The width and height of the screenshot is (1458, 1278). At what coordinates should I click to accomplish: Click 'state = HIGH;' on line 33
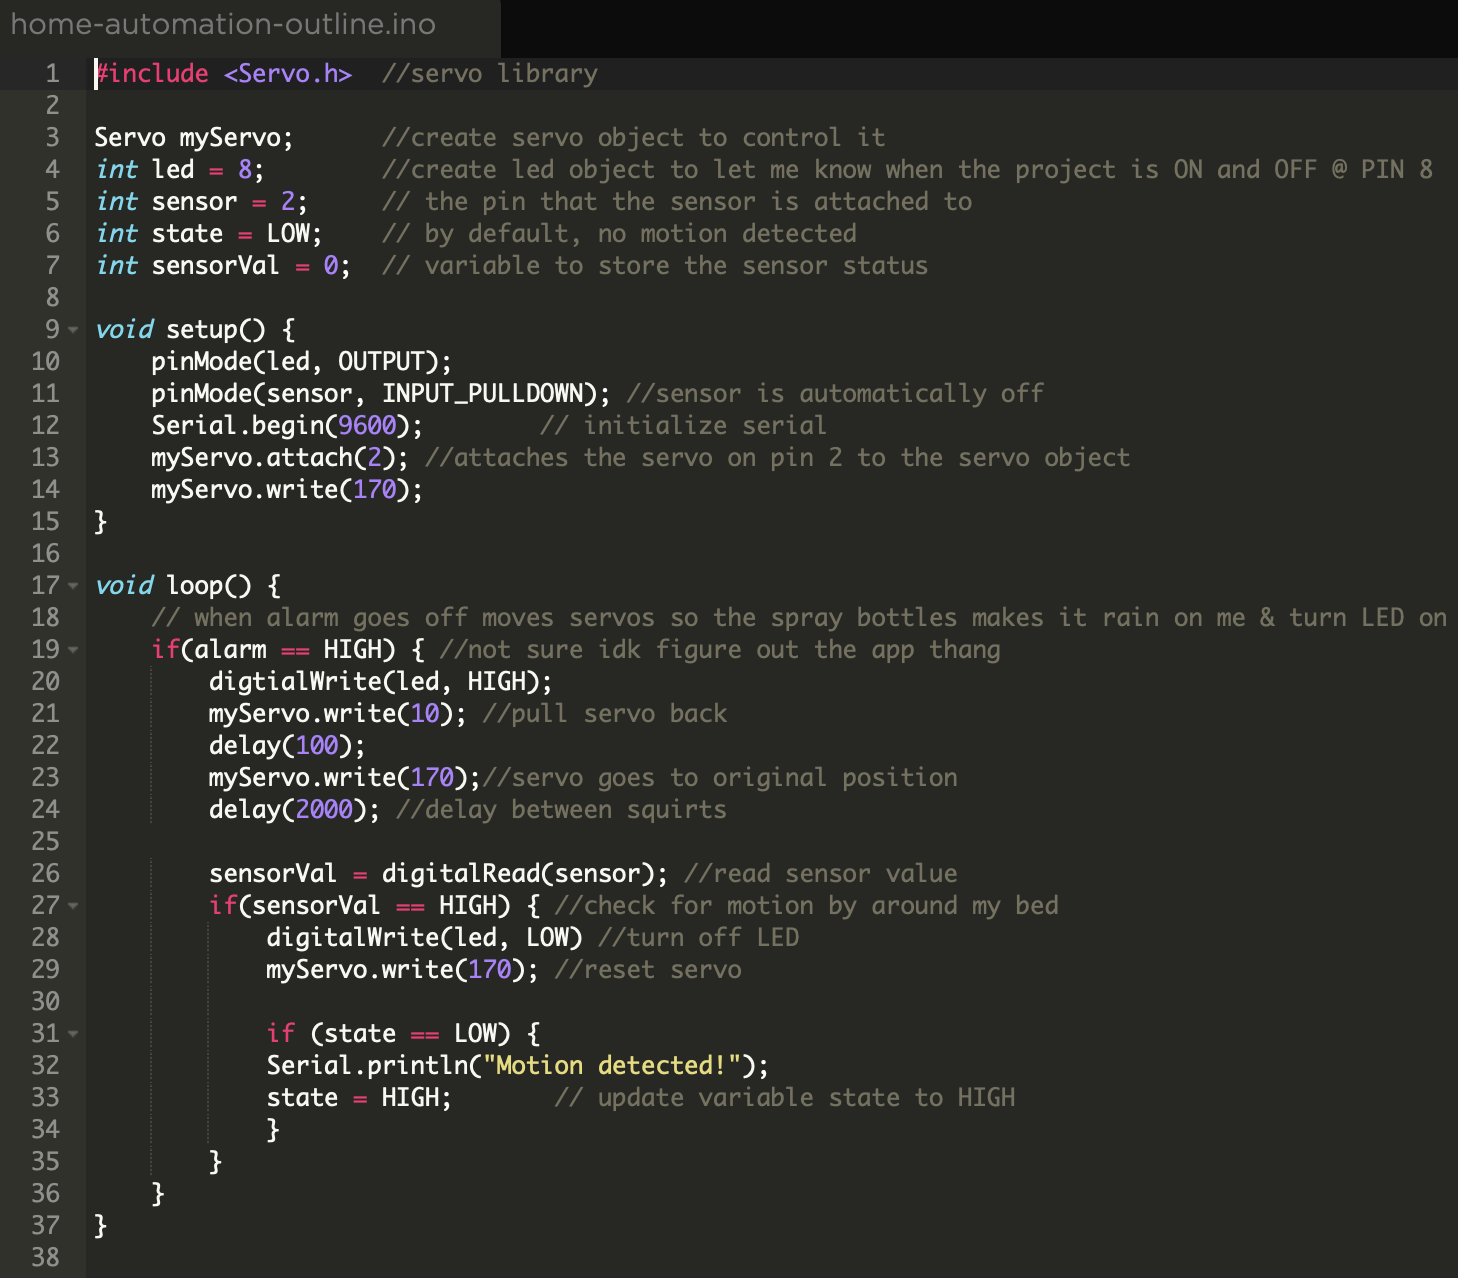(359, 1098)
